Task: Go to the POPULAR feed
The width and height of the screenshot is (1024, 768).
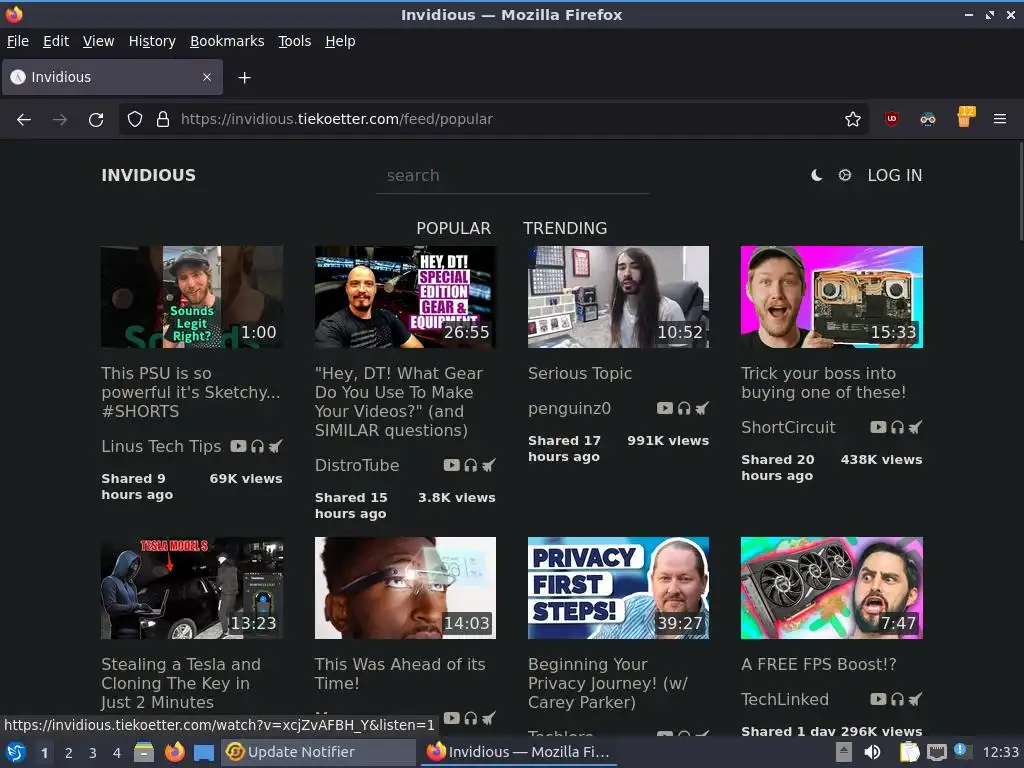Action: (453, 228)
